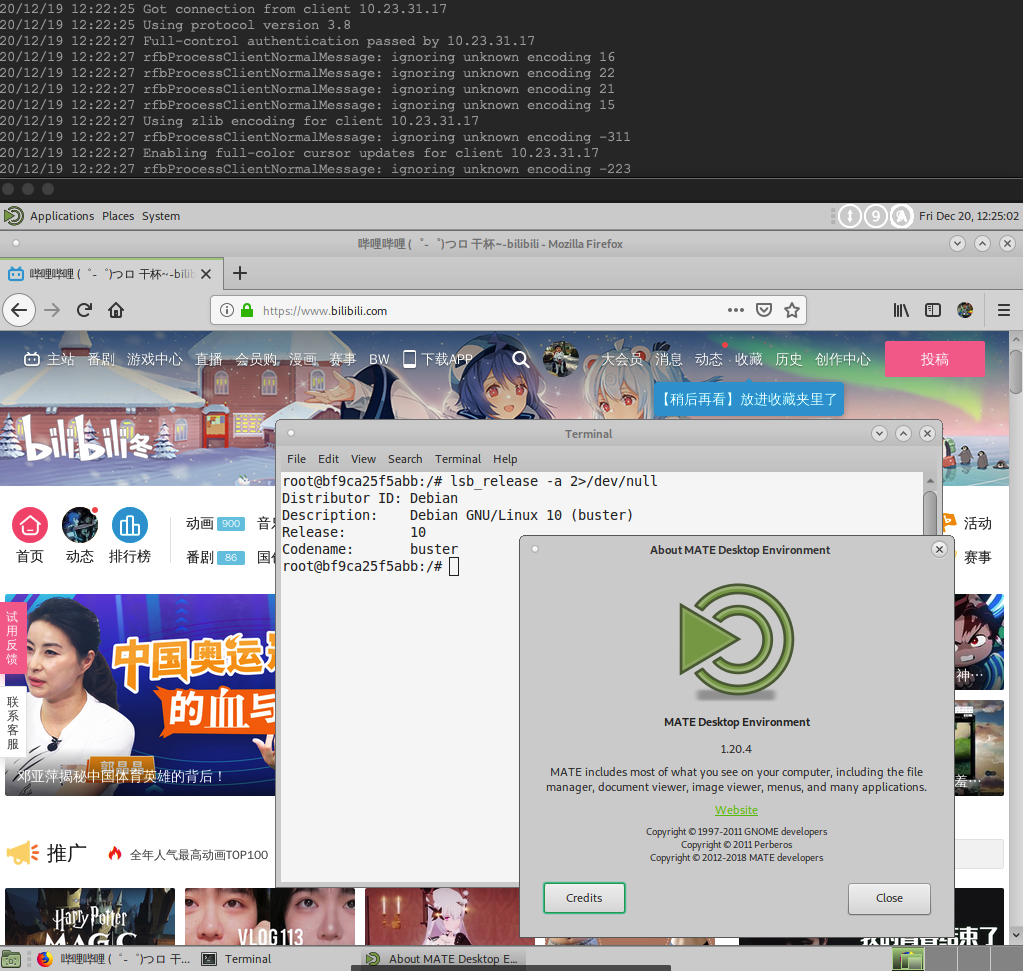Toggle the Firefox sidebar view

(x=933, y=310)
